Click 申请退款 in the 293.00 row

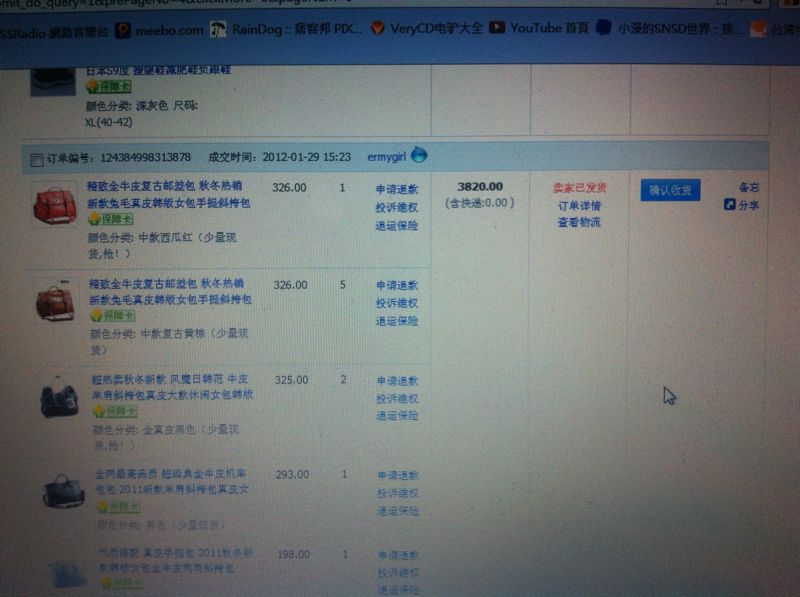[398, 476]
